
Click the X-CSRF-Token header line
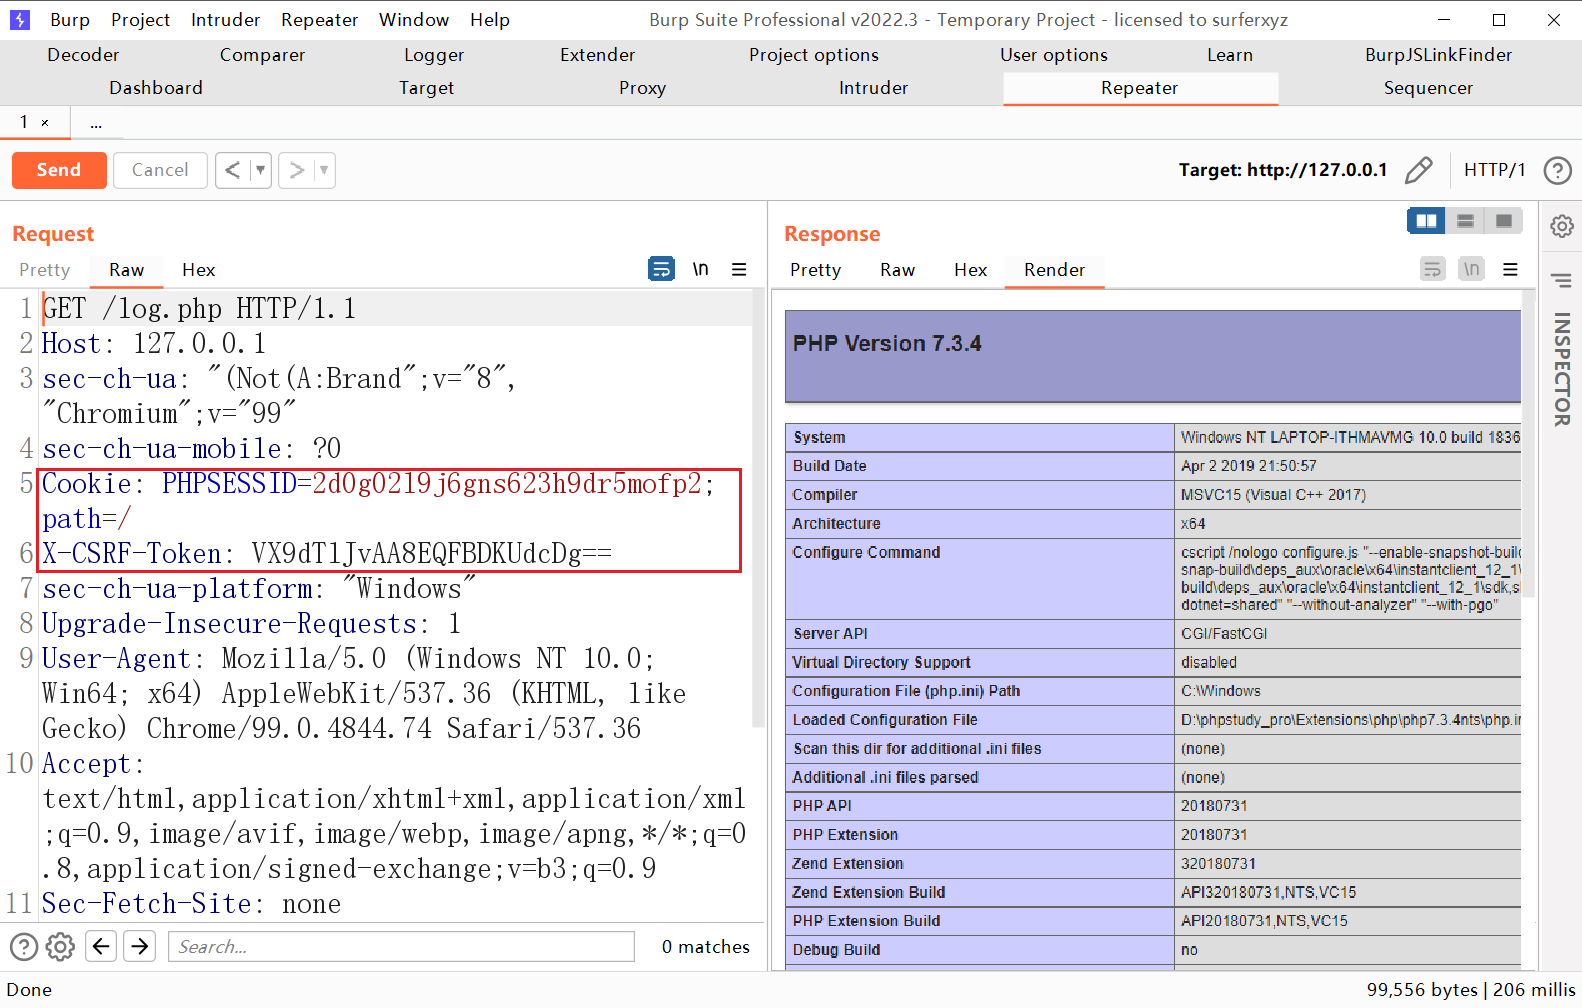coord(327,554)
